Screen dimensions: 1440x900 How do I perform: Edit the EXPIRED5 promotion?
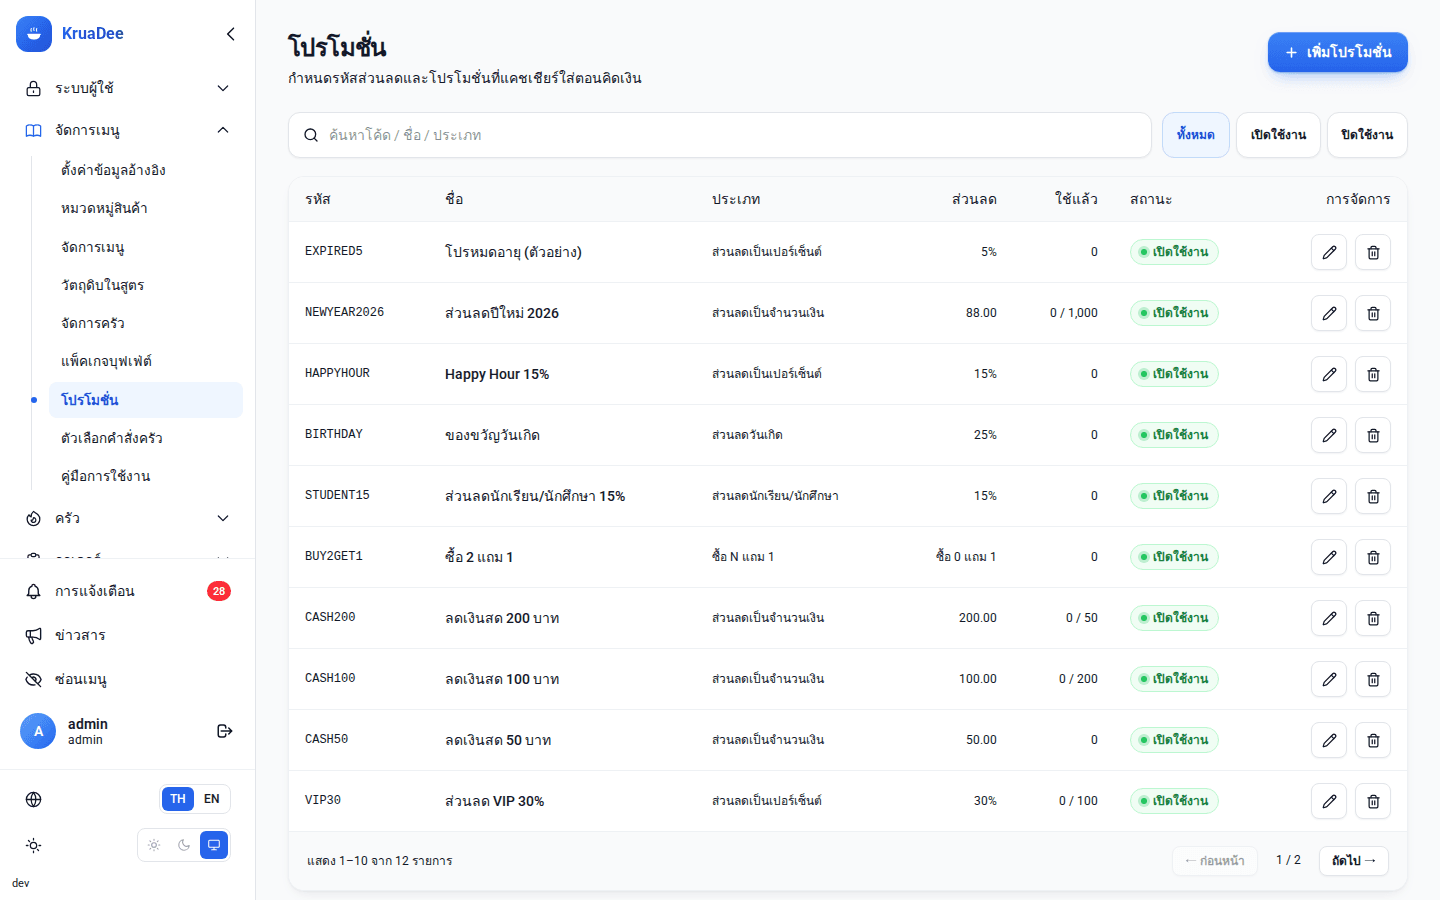pyautogui.click(x=1329, y=252)
